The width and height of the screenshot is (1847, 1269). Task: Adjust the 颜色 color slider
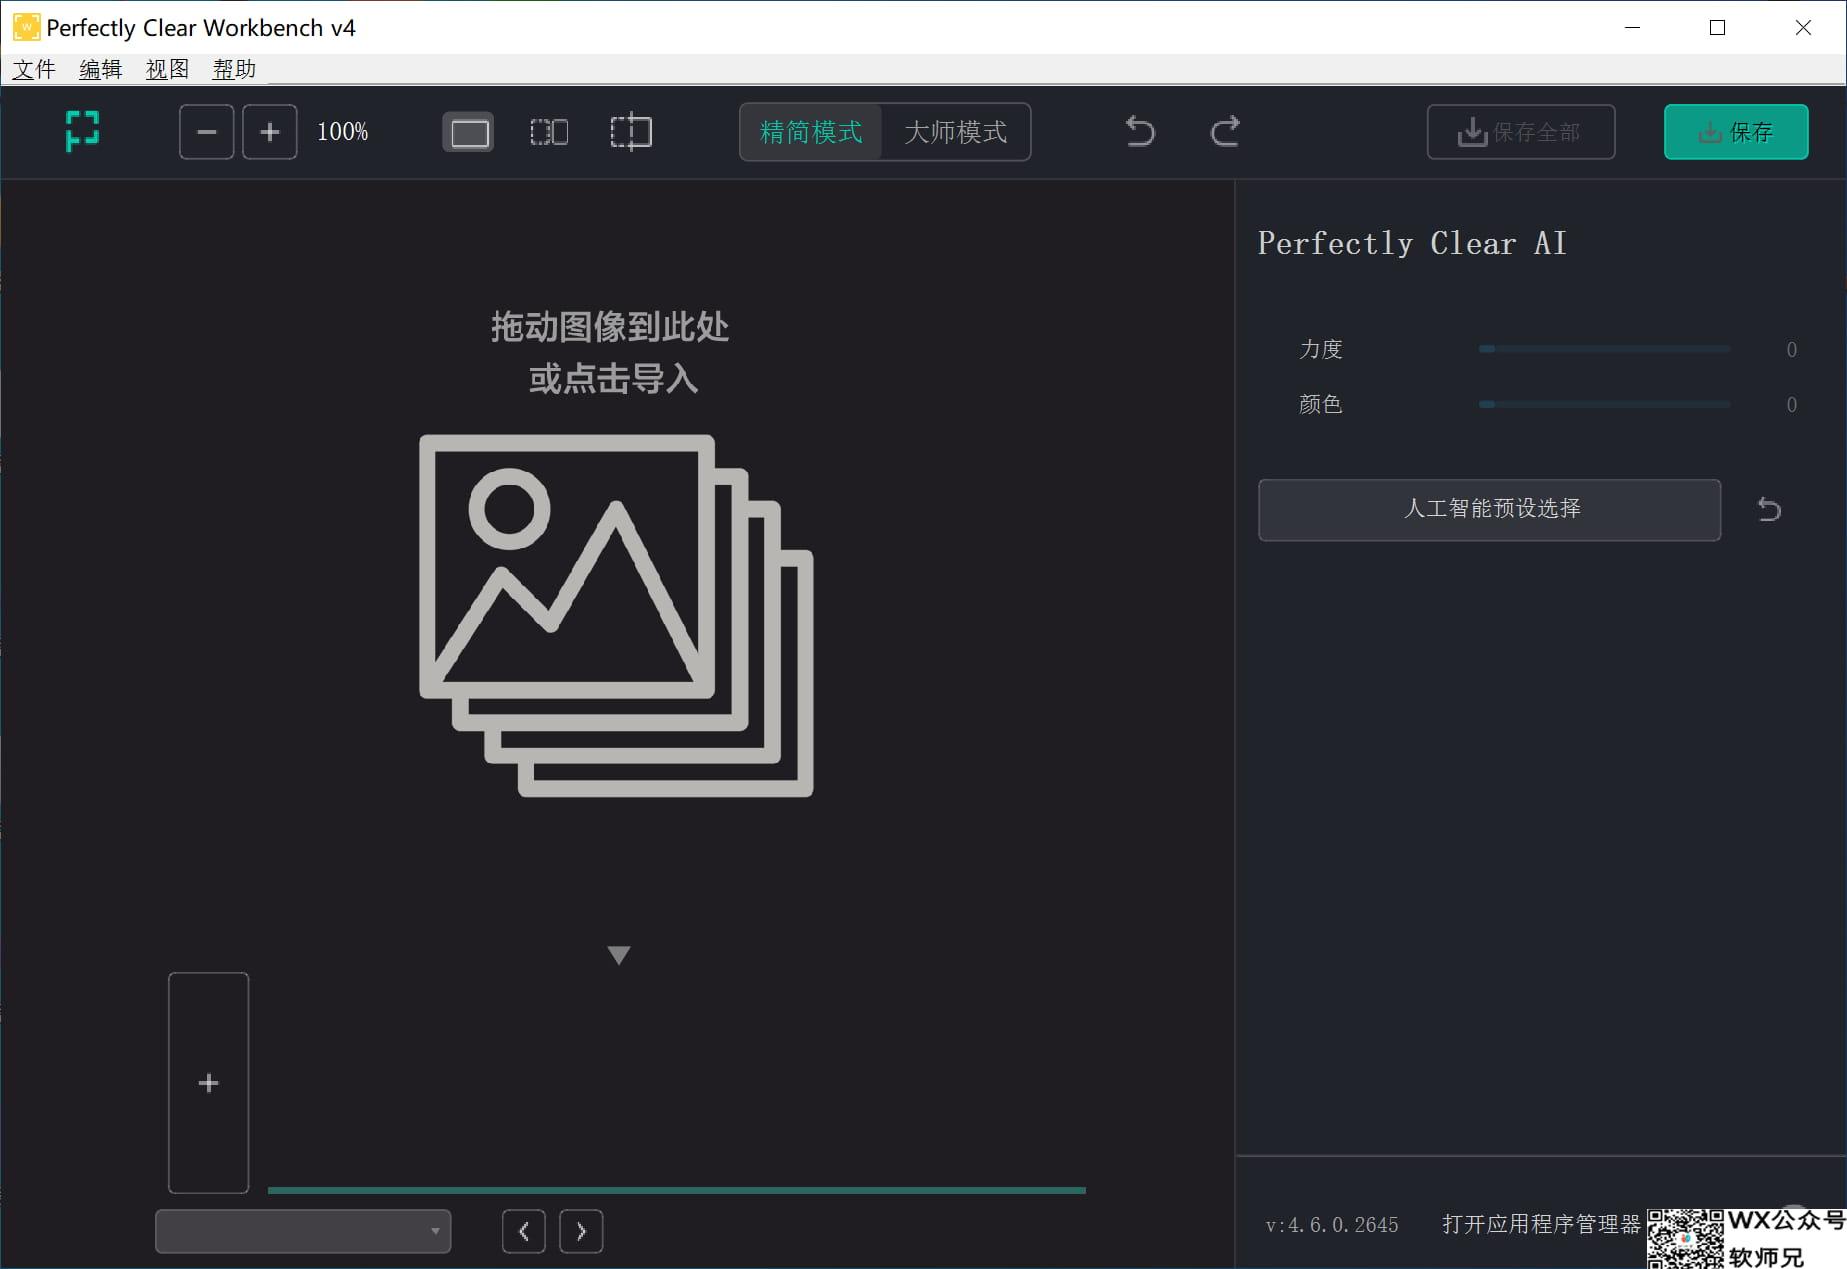1604,404
